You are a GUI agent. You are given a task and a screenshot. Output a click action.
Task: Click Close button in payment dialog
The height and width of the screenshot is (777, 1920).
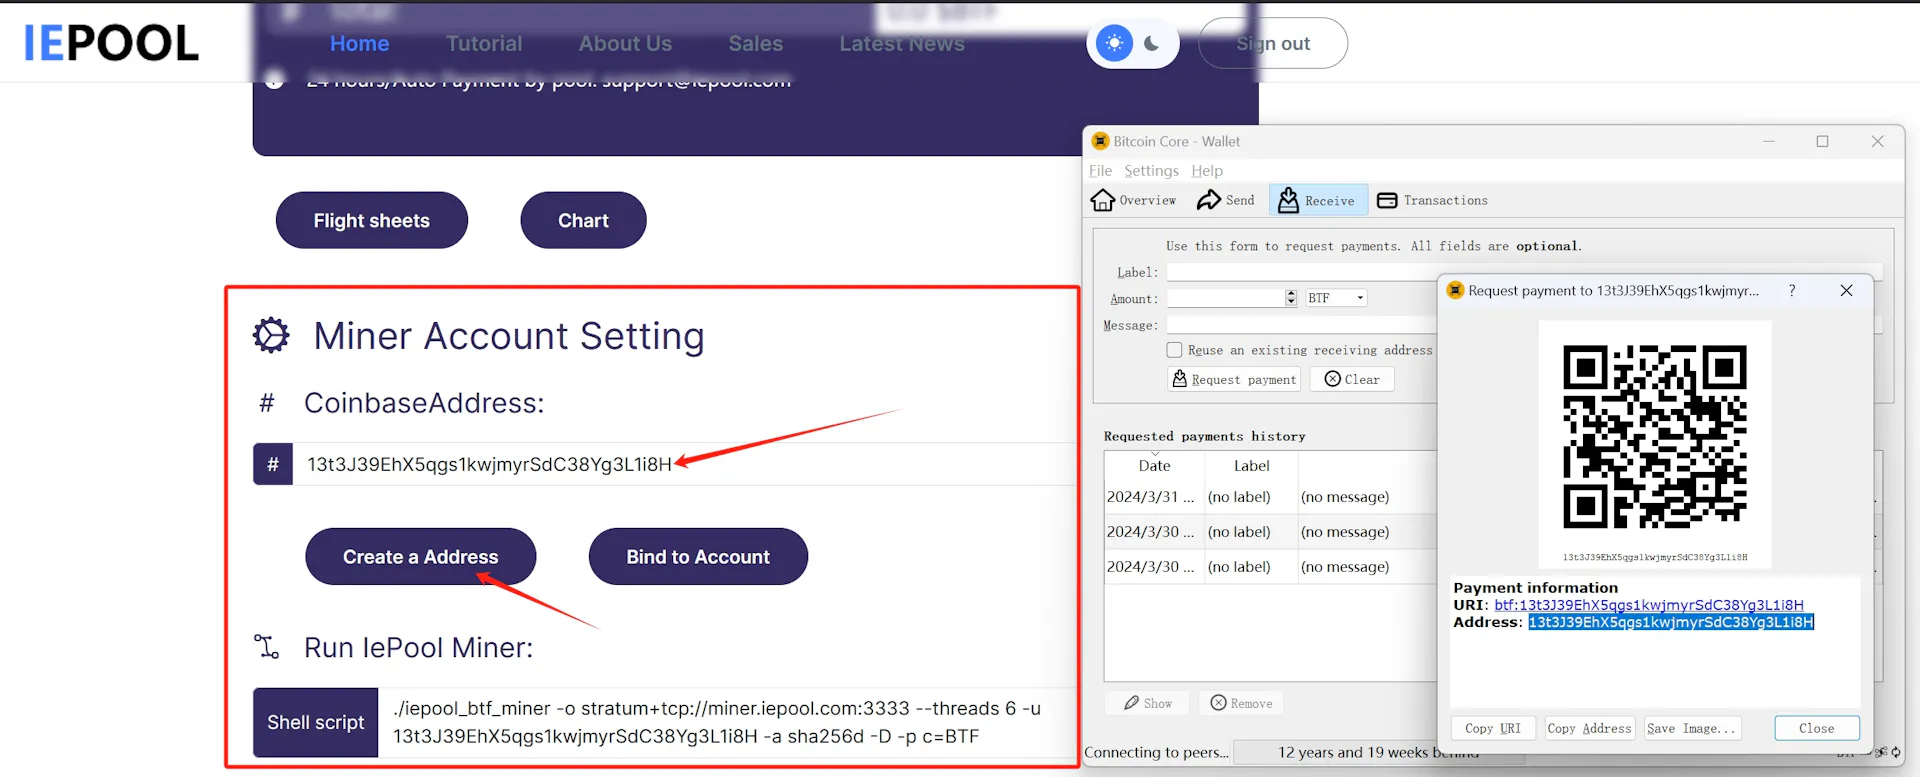click(x=1816, y=728)
